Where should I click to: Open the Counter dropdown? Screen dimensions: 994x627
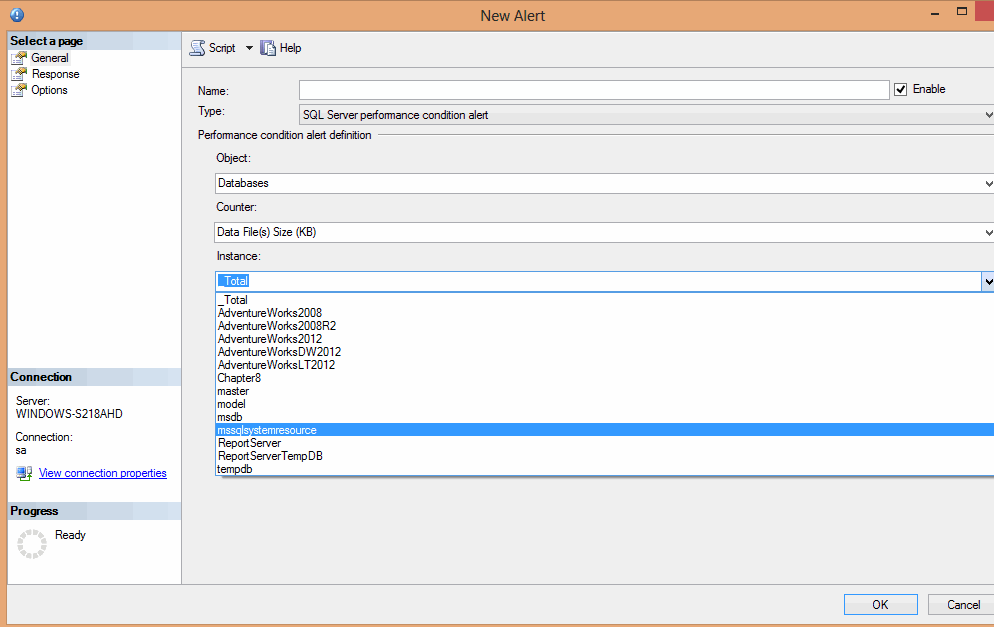click(988, 231)
